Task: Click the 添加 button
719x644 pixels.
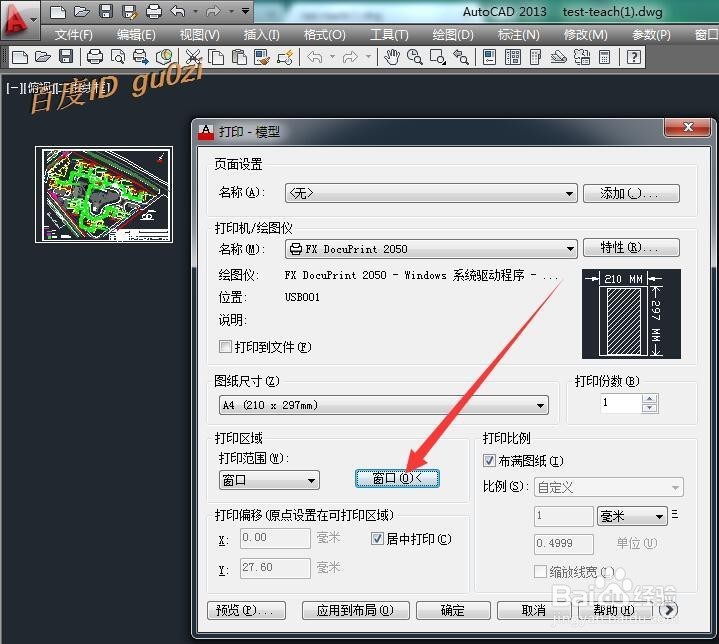Action: coord(631,194)
